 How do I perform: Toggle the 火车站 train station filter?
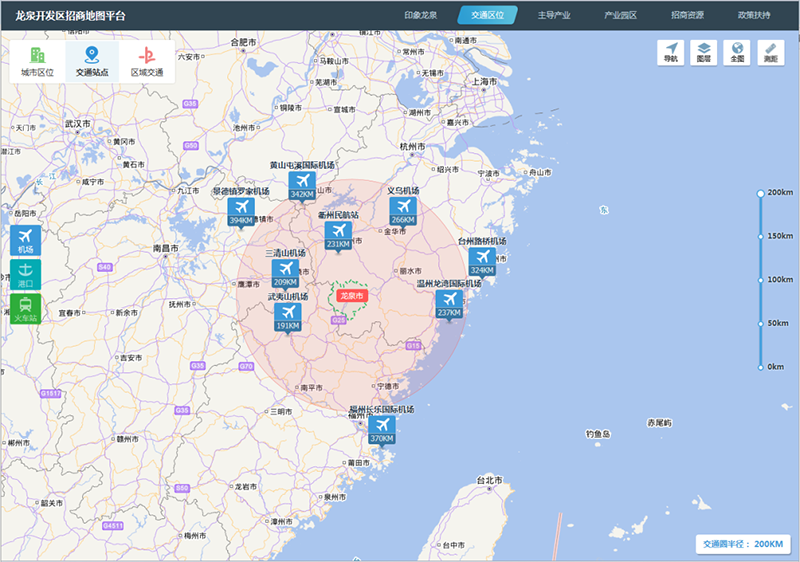(25, 309)
